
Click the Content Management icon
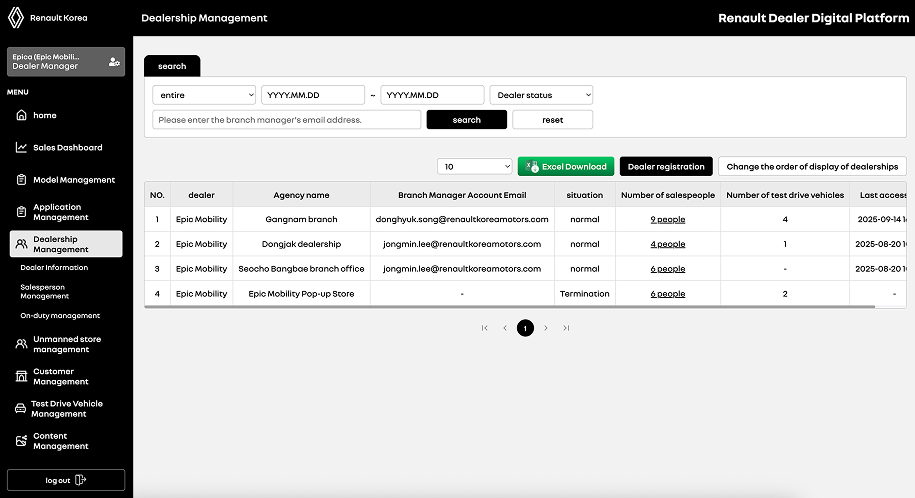(21, 441)
